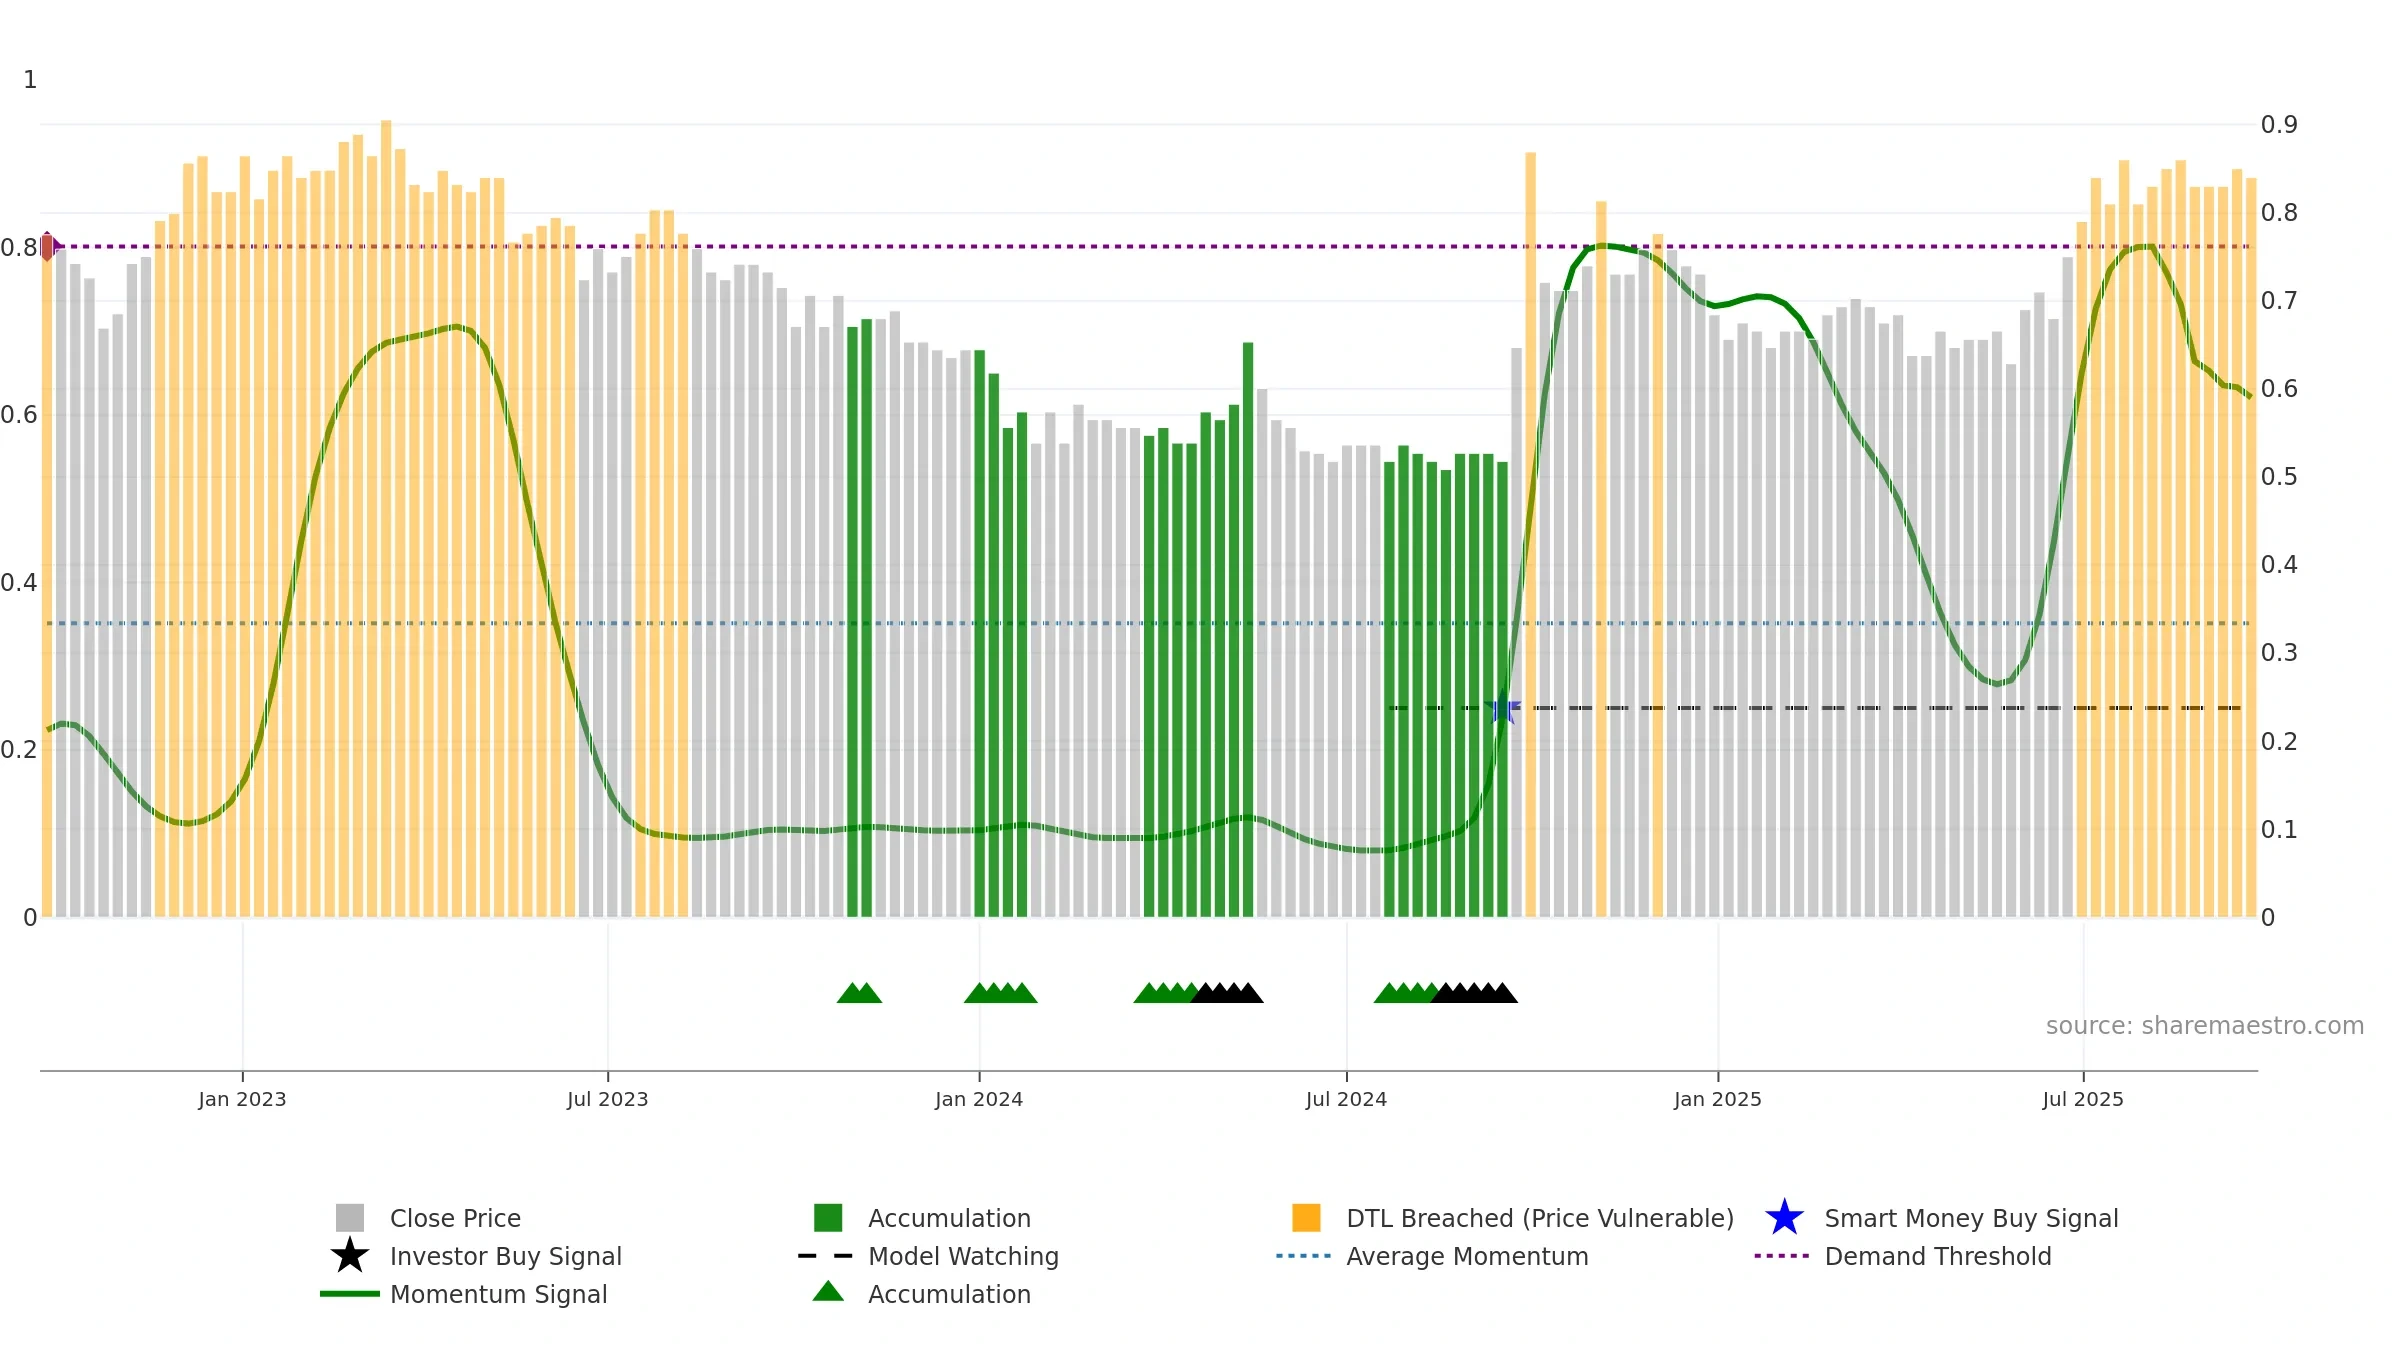Click the Close Price legend label
Viewport: 2400px width, 1350px height.
(455, 1217)
